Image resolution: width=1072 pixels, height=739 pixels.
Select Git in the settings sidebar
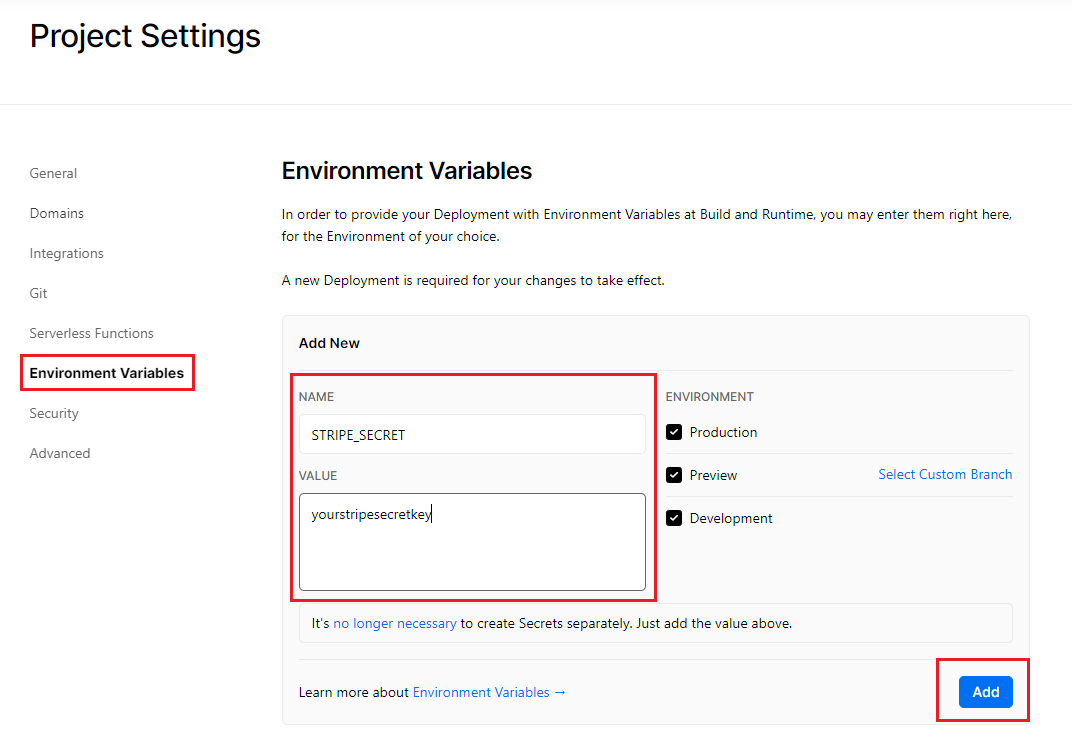[x=39, y=293]
